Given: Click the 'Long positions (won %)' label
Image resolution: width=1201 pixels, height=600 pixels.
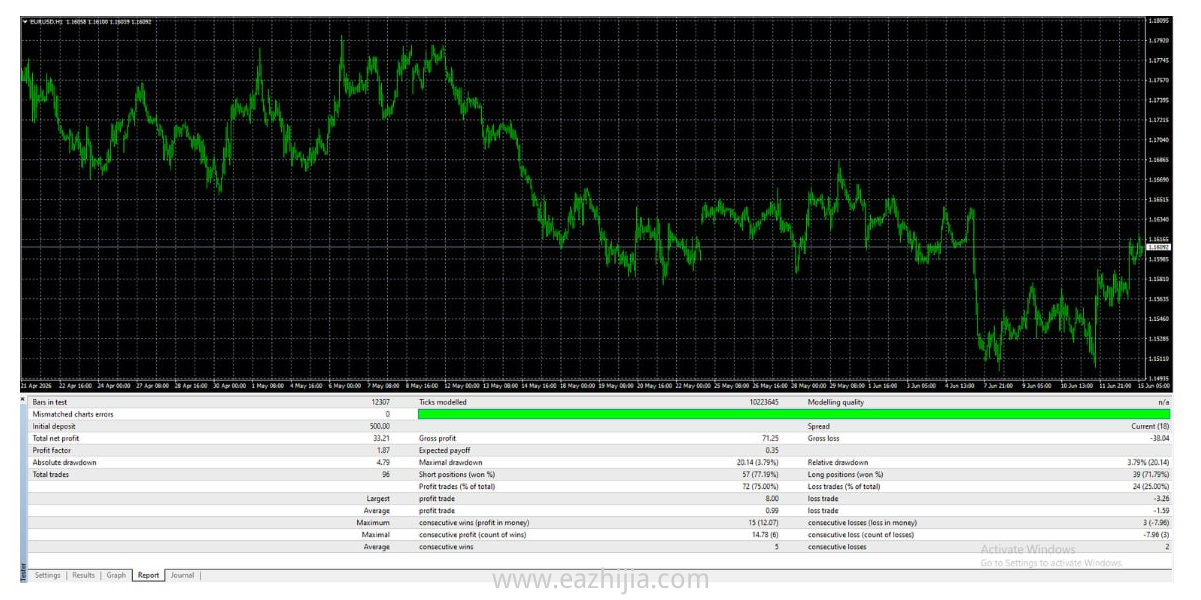Looking at the screenshot, I should (x=845, y=474).
